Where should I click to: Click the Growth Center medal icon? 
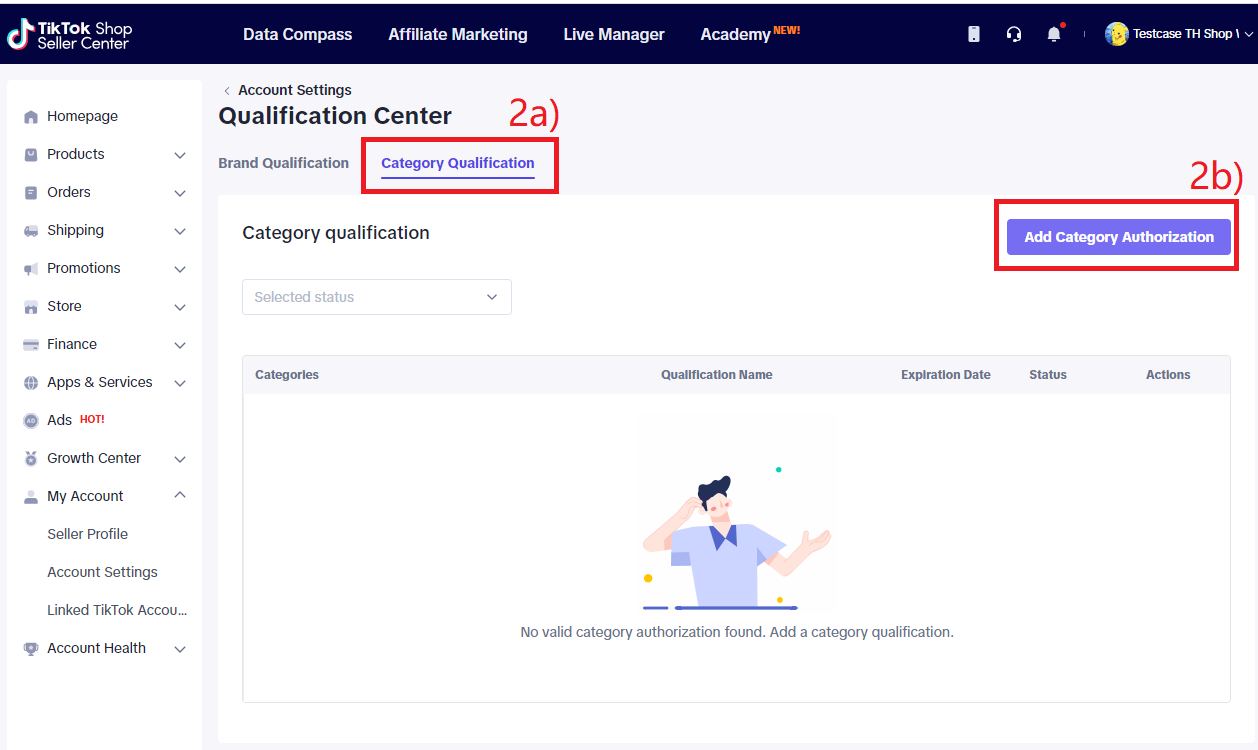31,459
